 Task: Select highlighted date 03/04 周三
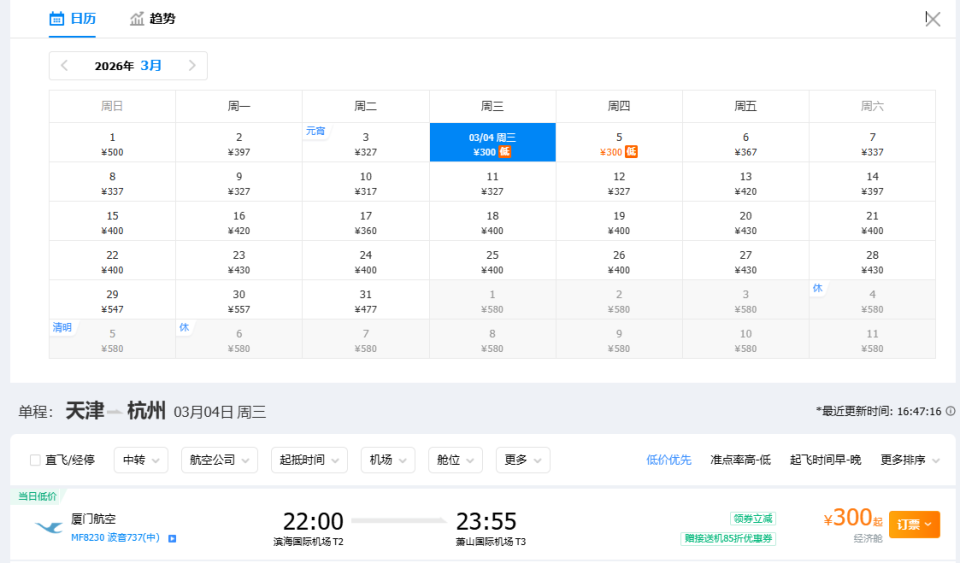coord(492,143)
